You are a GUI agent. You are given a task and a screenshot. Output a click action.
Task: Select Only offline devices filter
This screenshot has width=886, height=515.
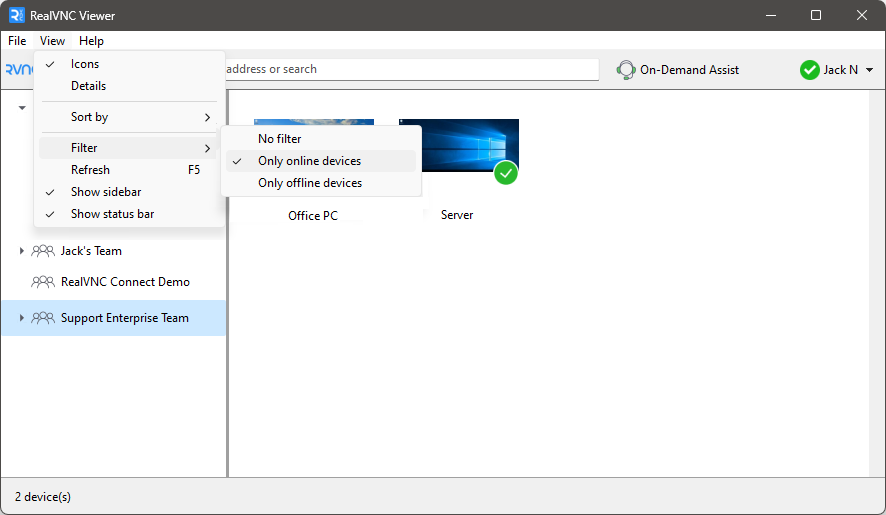321,183
